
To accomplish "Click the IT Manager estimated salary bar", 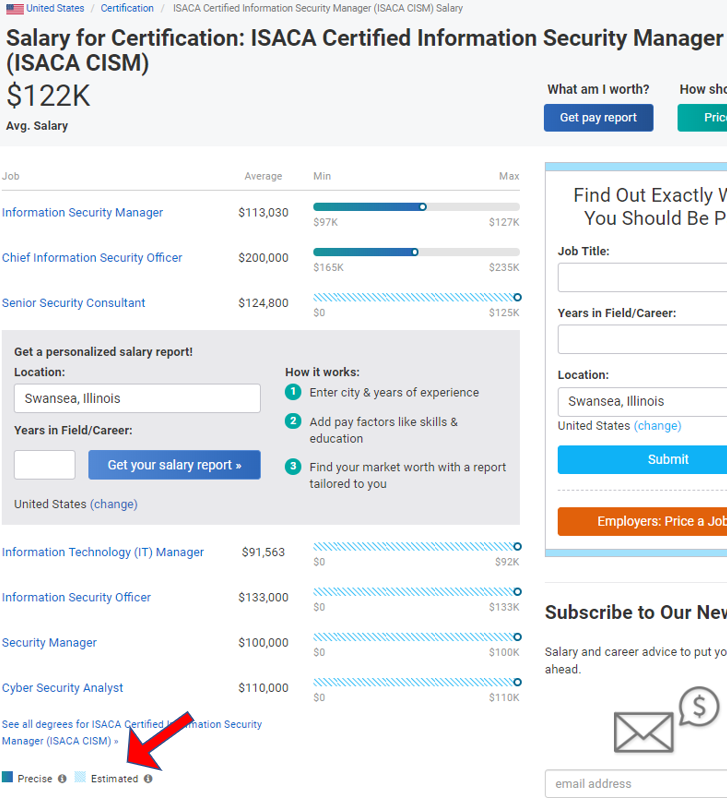I will 416,546.
